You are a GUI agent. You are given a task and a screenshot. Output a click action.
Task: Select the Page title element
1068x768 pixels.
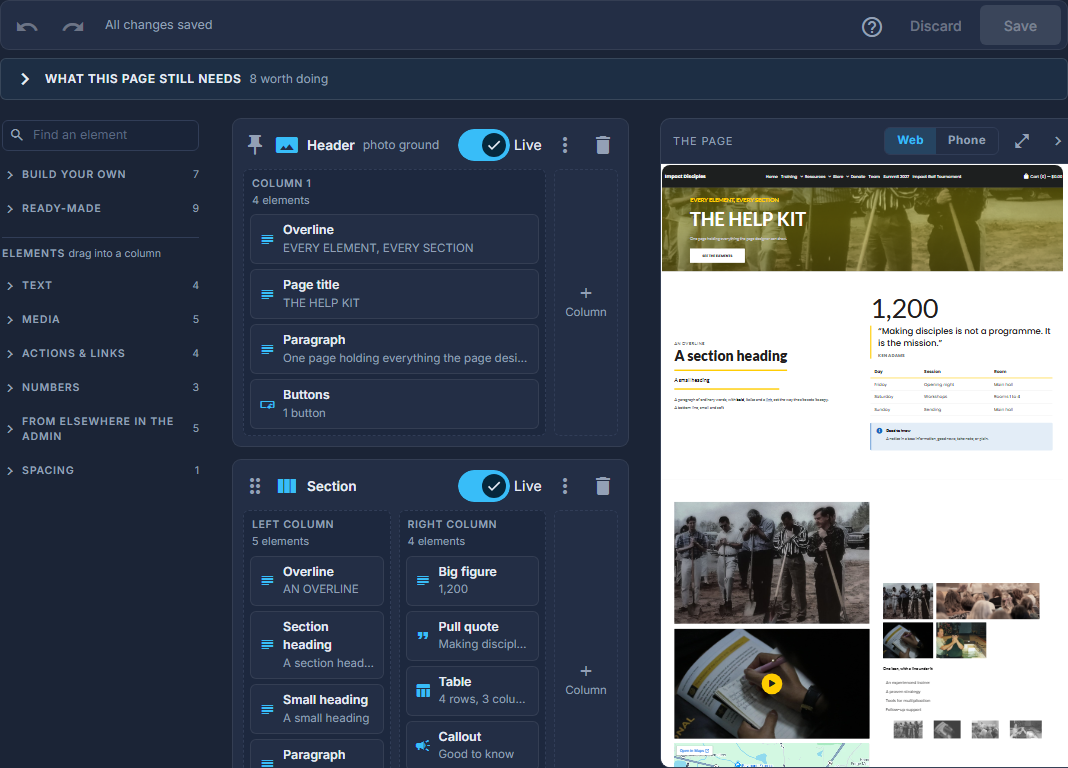(x=394, y=294)
